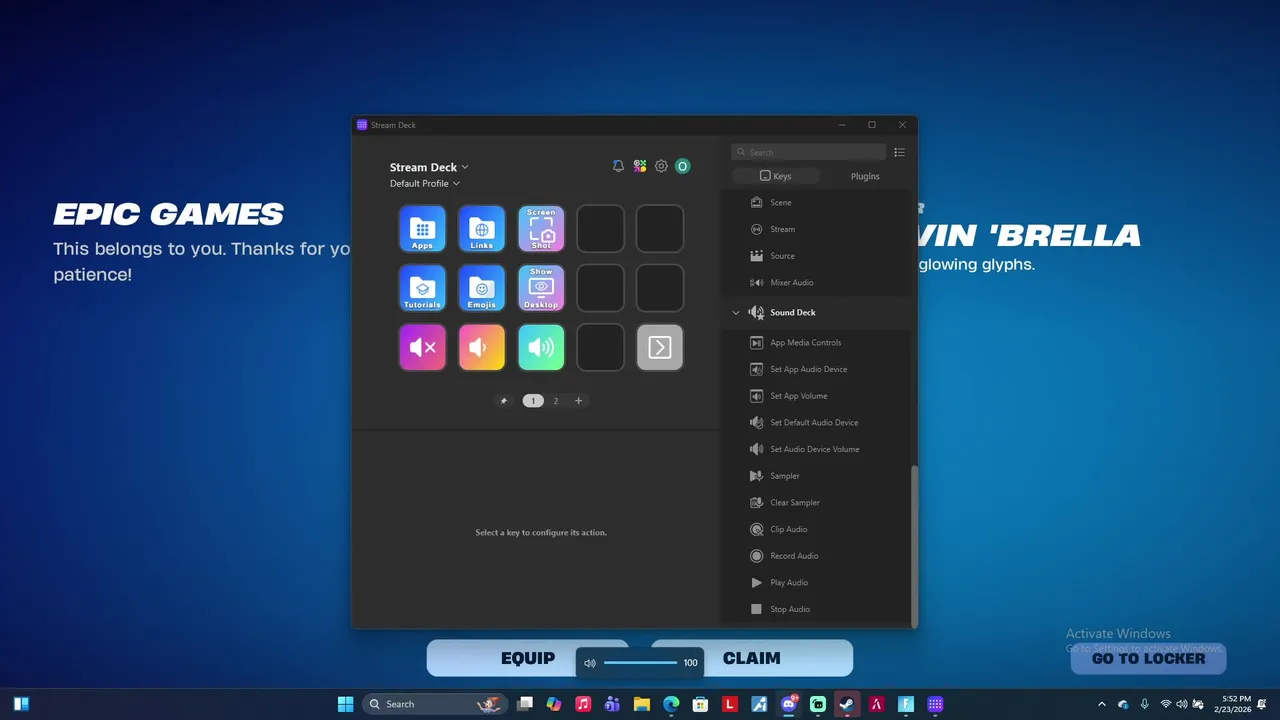Open Stream Deck preferences gear
The width and height of the screenshot is (1280, 720).
pyautogui.click(x=661, y=166)
